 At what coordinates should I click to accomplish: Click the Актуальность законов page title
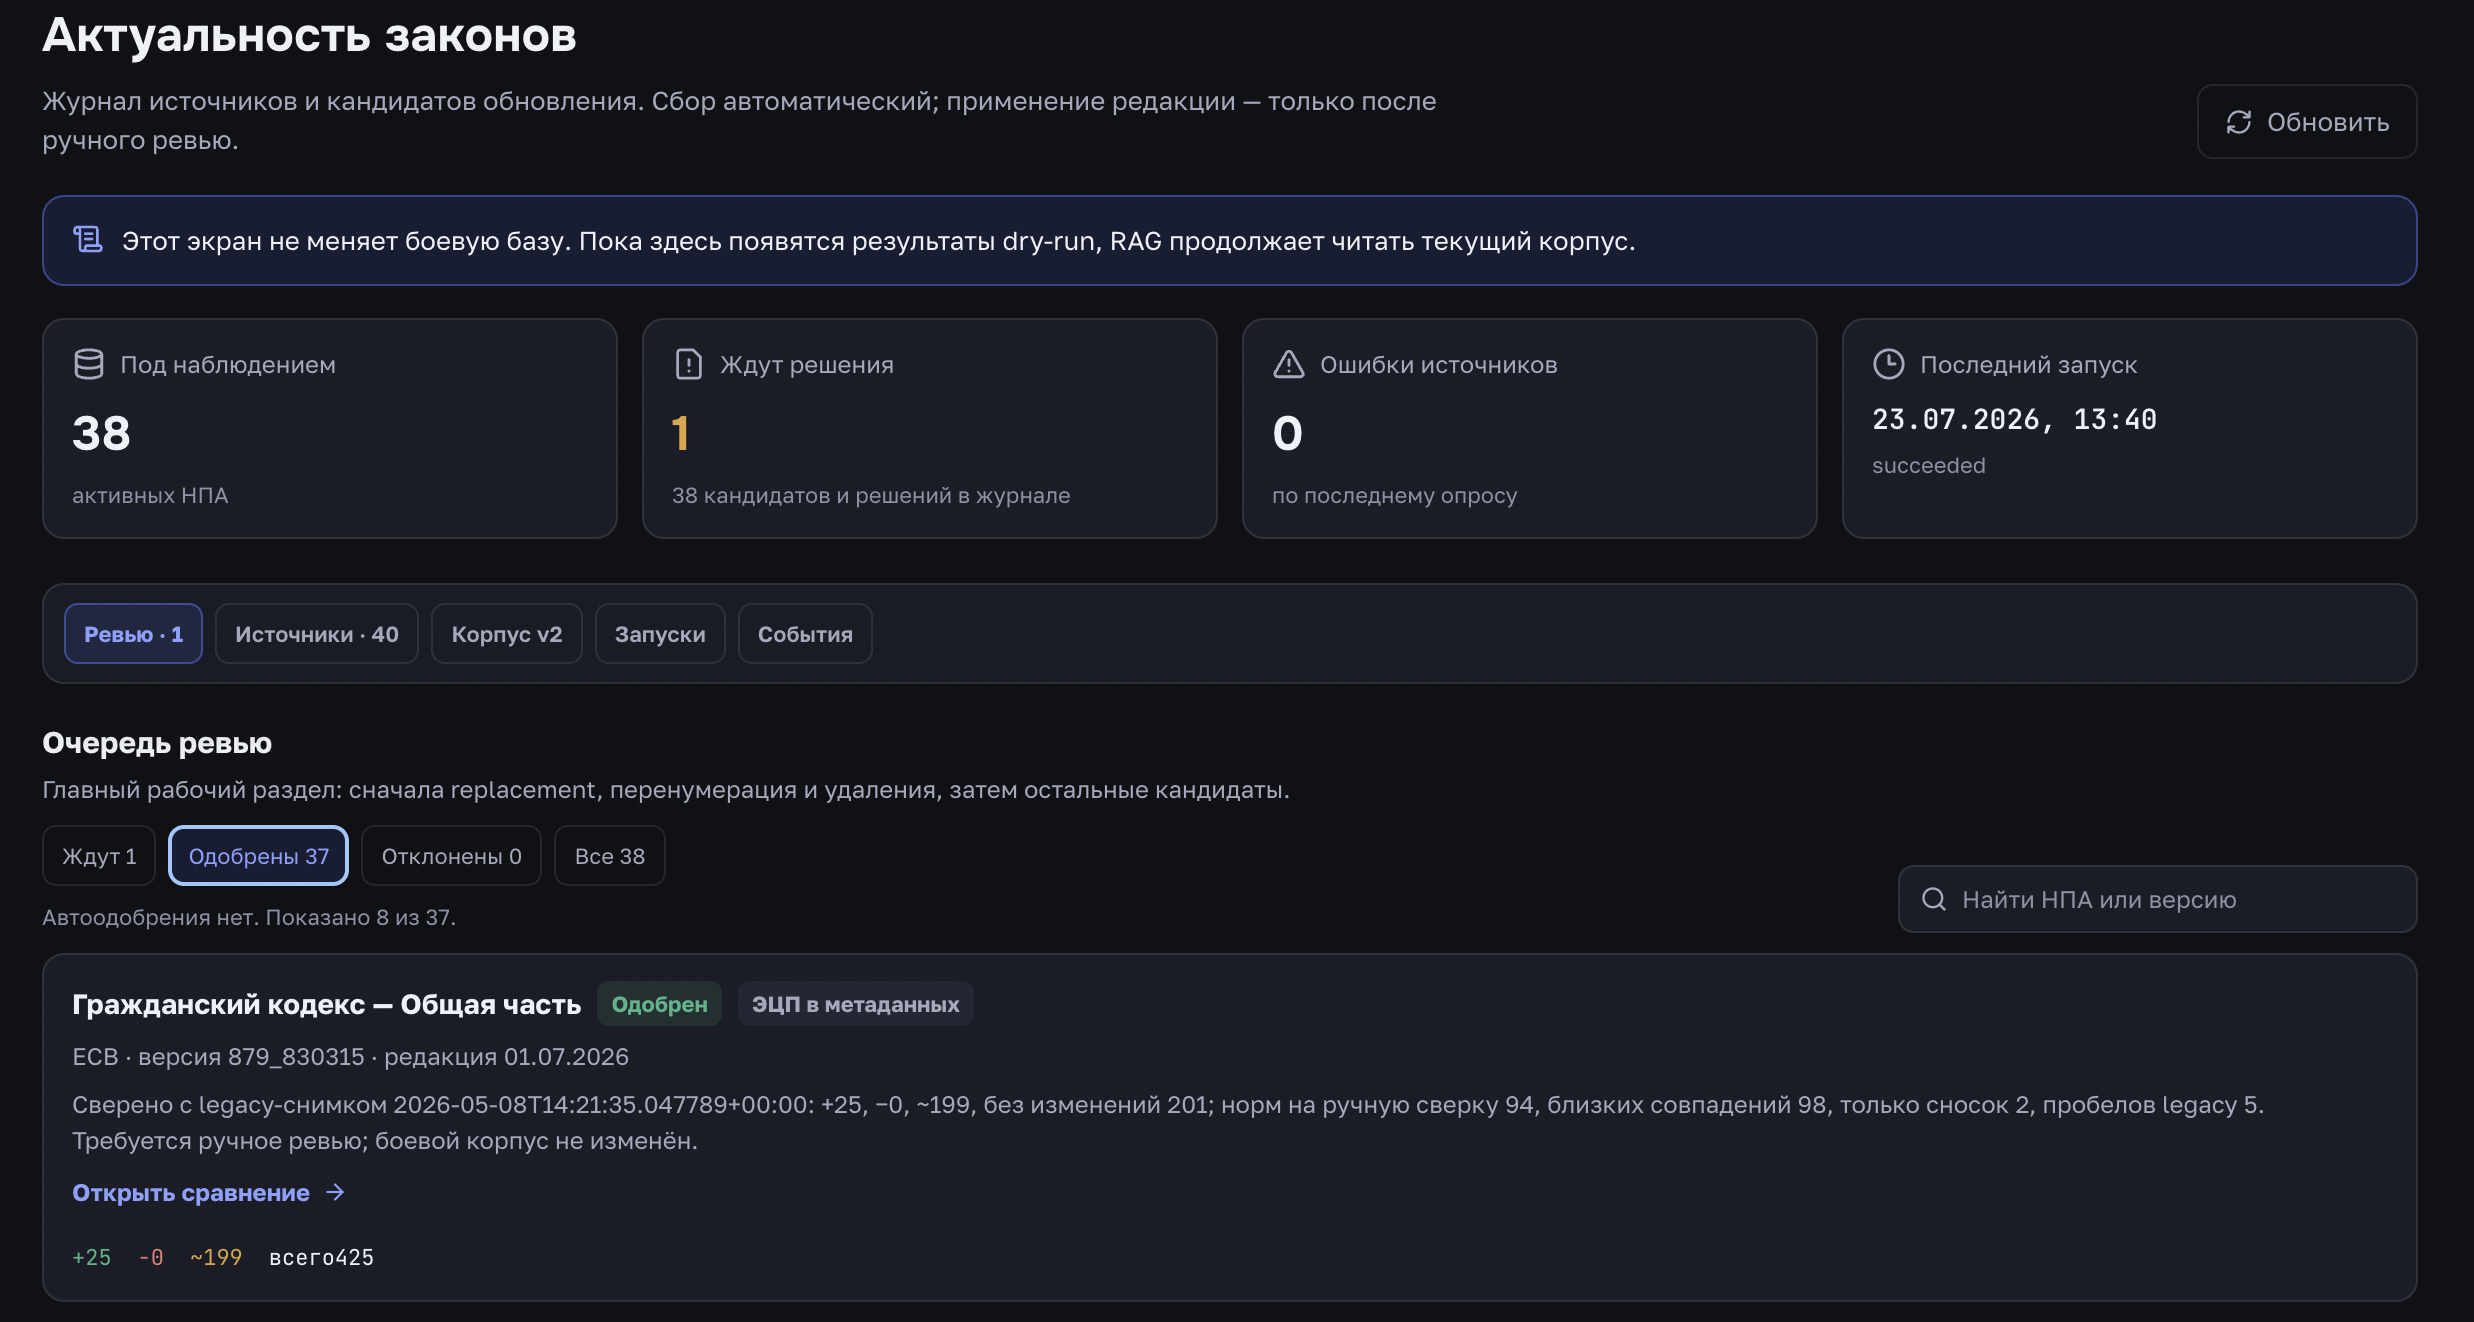pyautogui.click(x=309, y=36)
